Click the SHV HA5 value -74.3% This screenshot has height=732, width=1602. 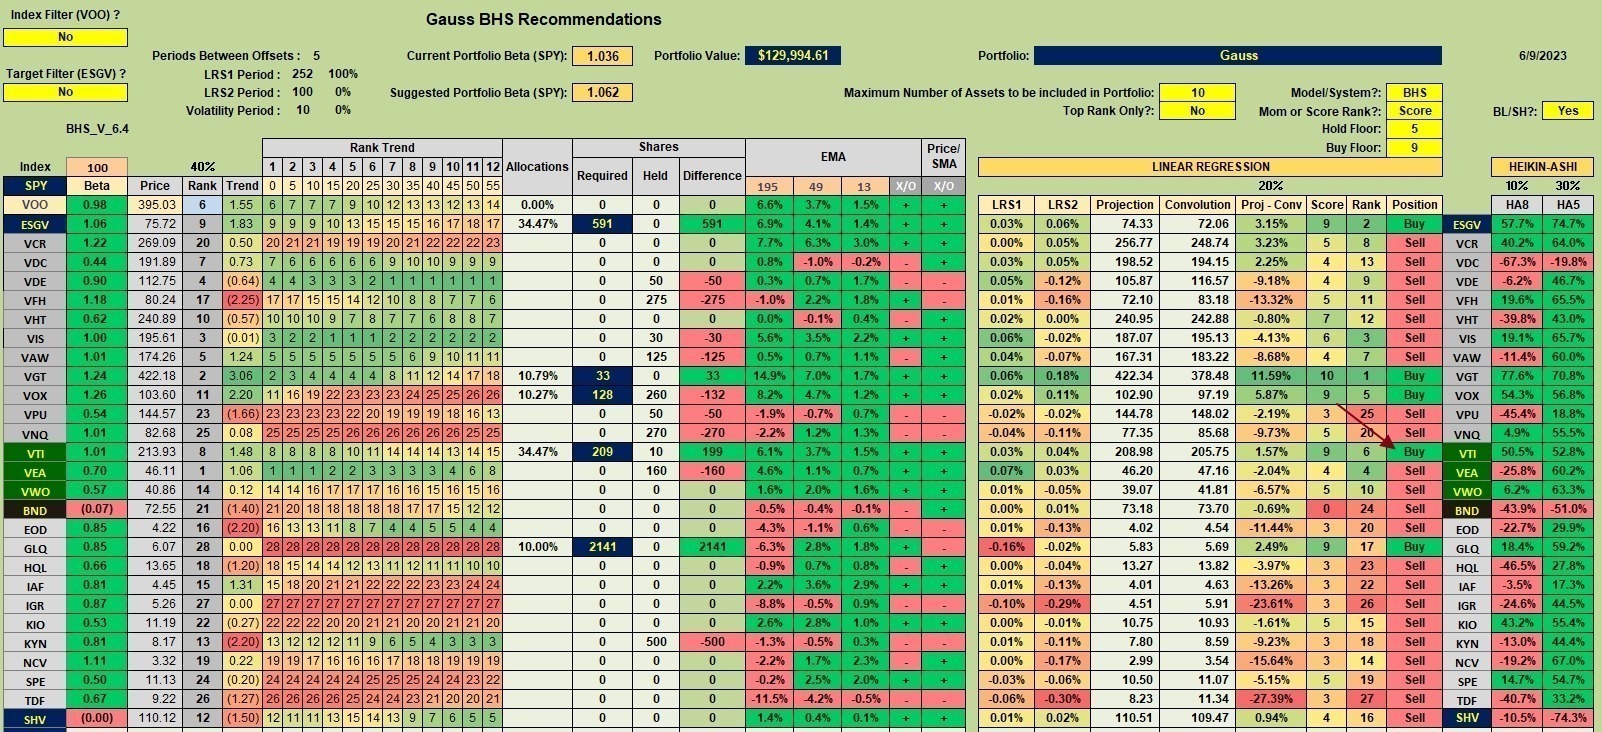[x=1568, y=718]
